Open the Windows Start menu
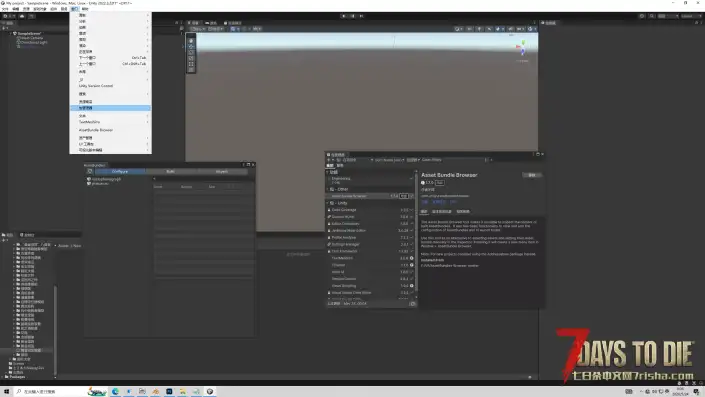The width and height of the screenshot is (705, 397). pos(6,392)
